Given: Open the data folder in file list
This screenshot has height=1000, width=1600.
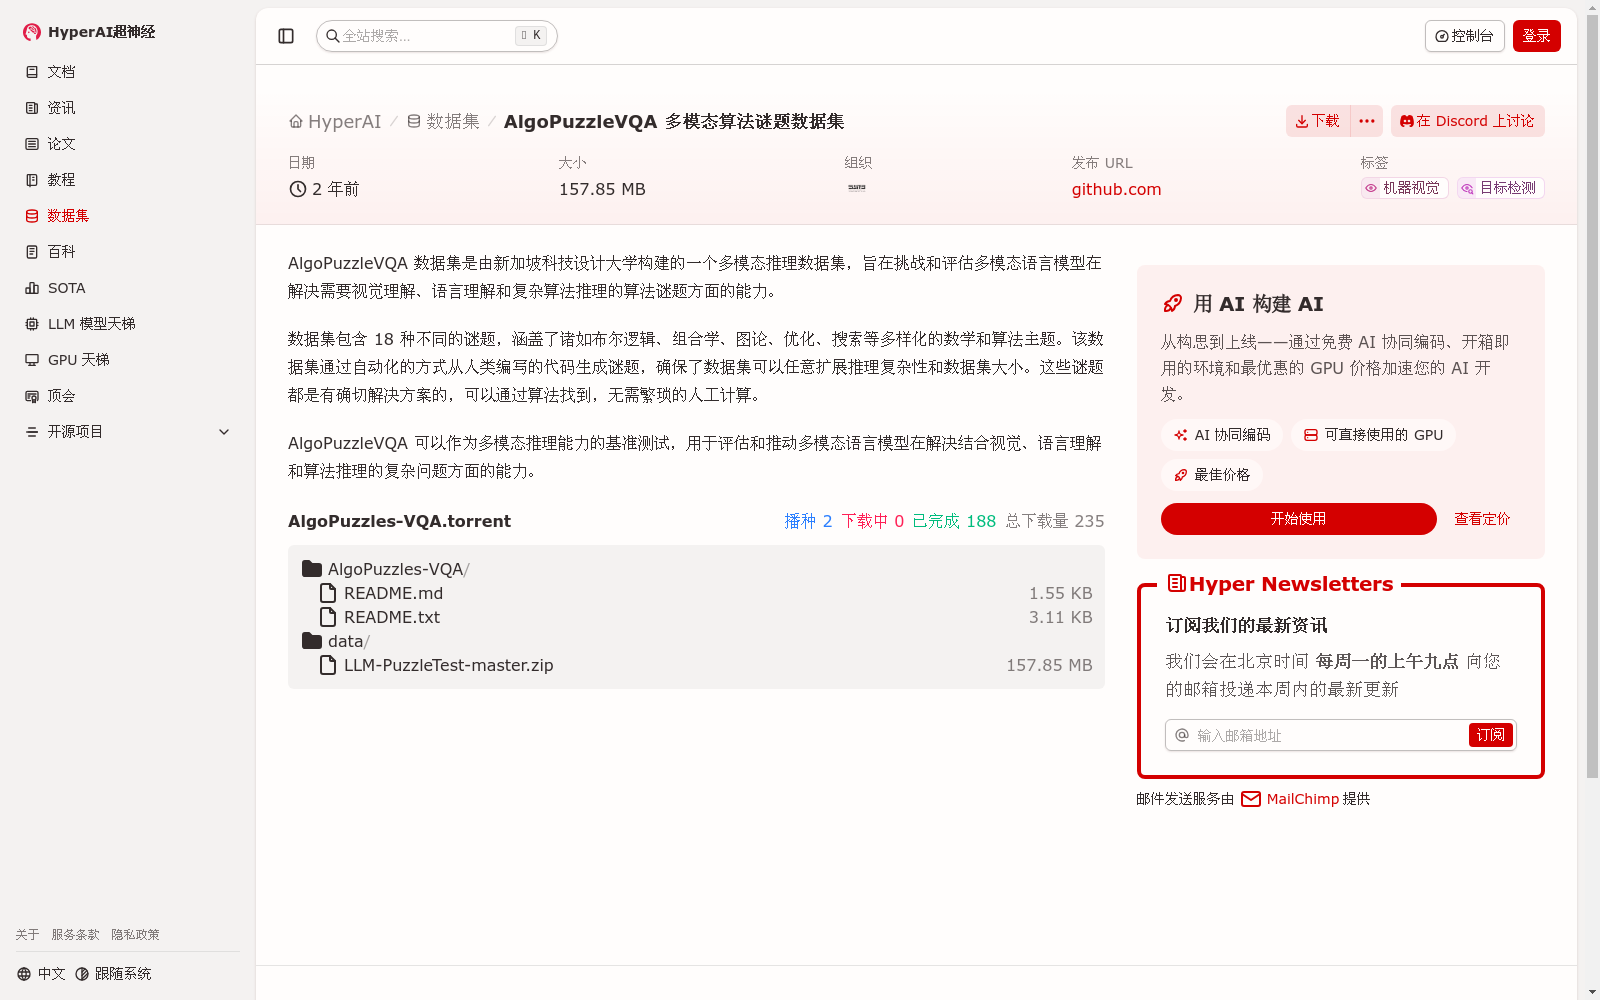Looking at the screenshot, I should pos(345,641).
